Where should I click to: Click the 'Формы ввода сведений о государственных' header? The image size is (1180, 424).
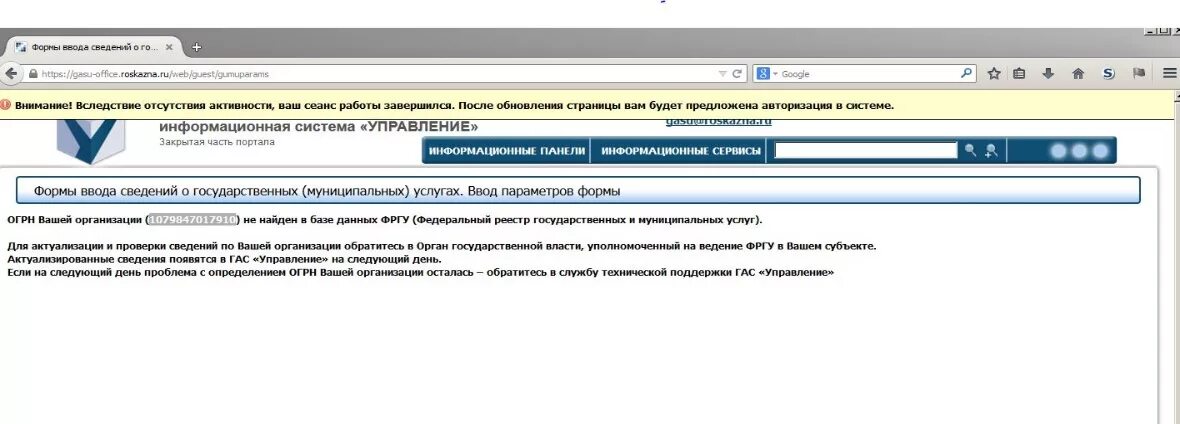pyautogui.click(x=578, y=191)
